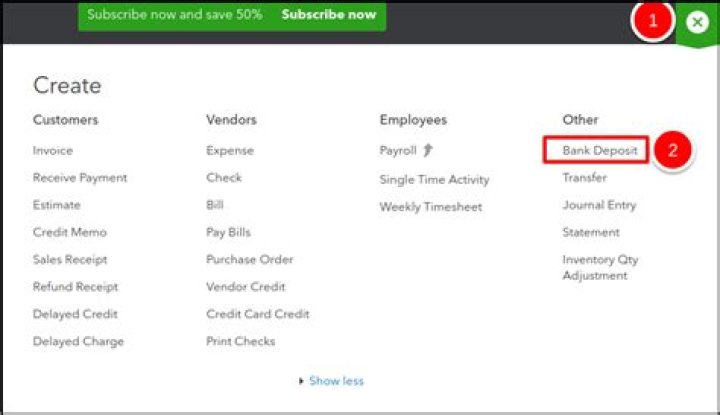Select Print Checks under Vendors
The image size is (720, 415).
241,341
